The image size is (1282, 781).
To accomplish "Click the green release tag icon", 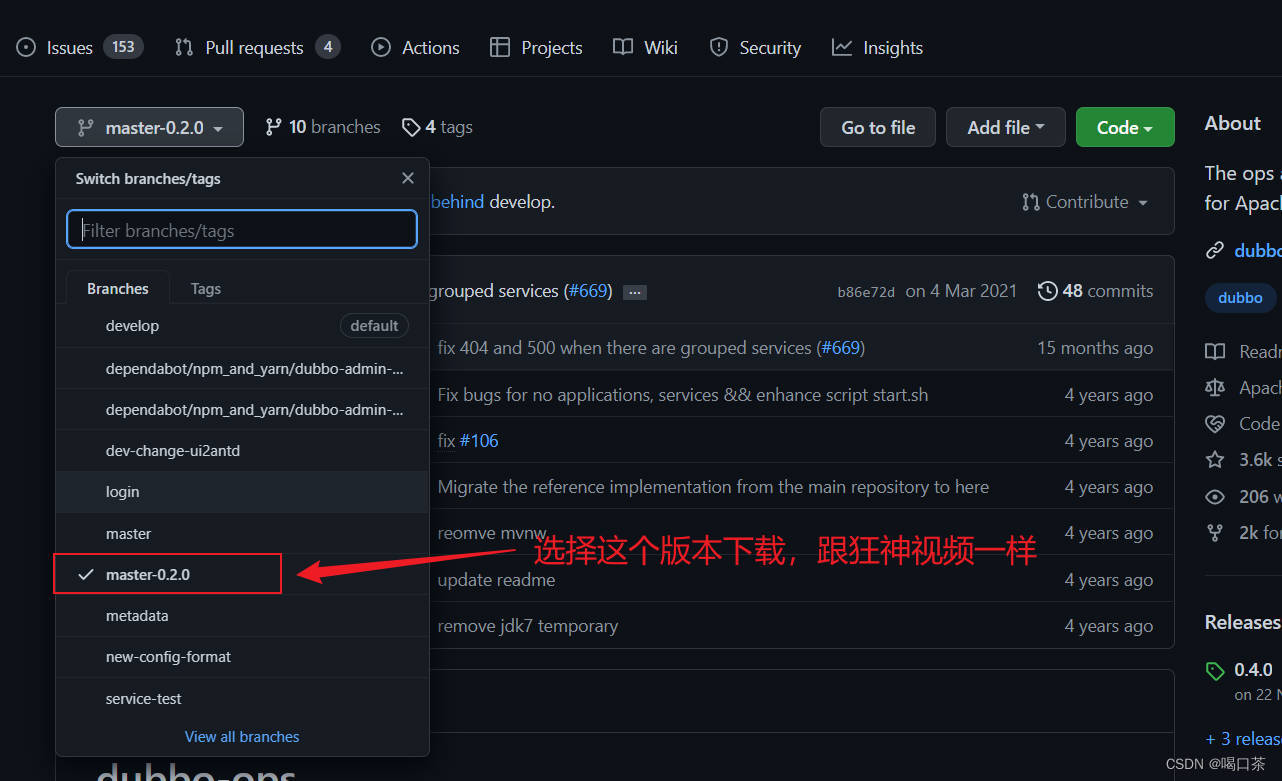I will [x=1215, y=671].
